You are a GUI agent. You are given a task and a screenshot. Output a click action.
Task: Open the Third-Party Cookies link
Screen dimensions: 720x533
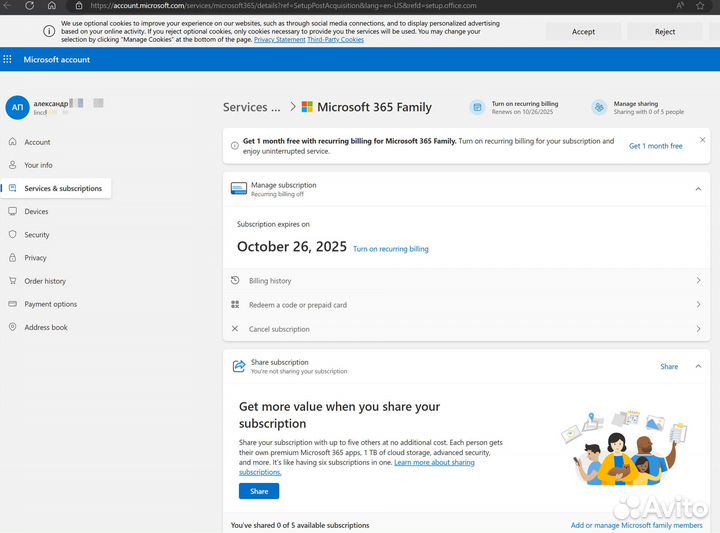coord(335,40)
